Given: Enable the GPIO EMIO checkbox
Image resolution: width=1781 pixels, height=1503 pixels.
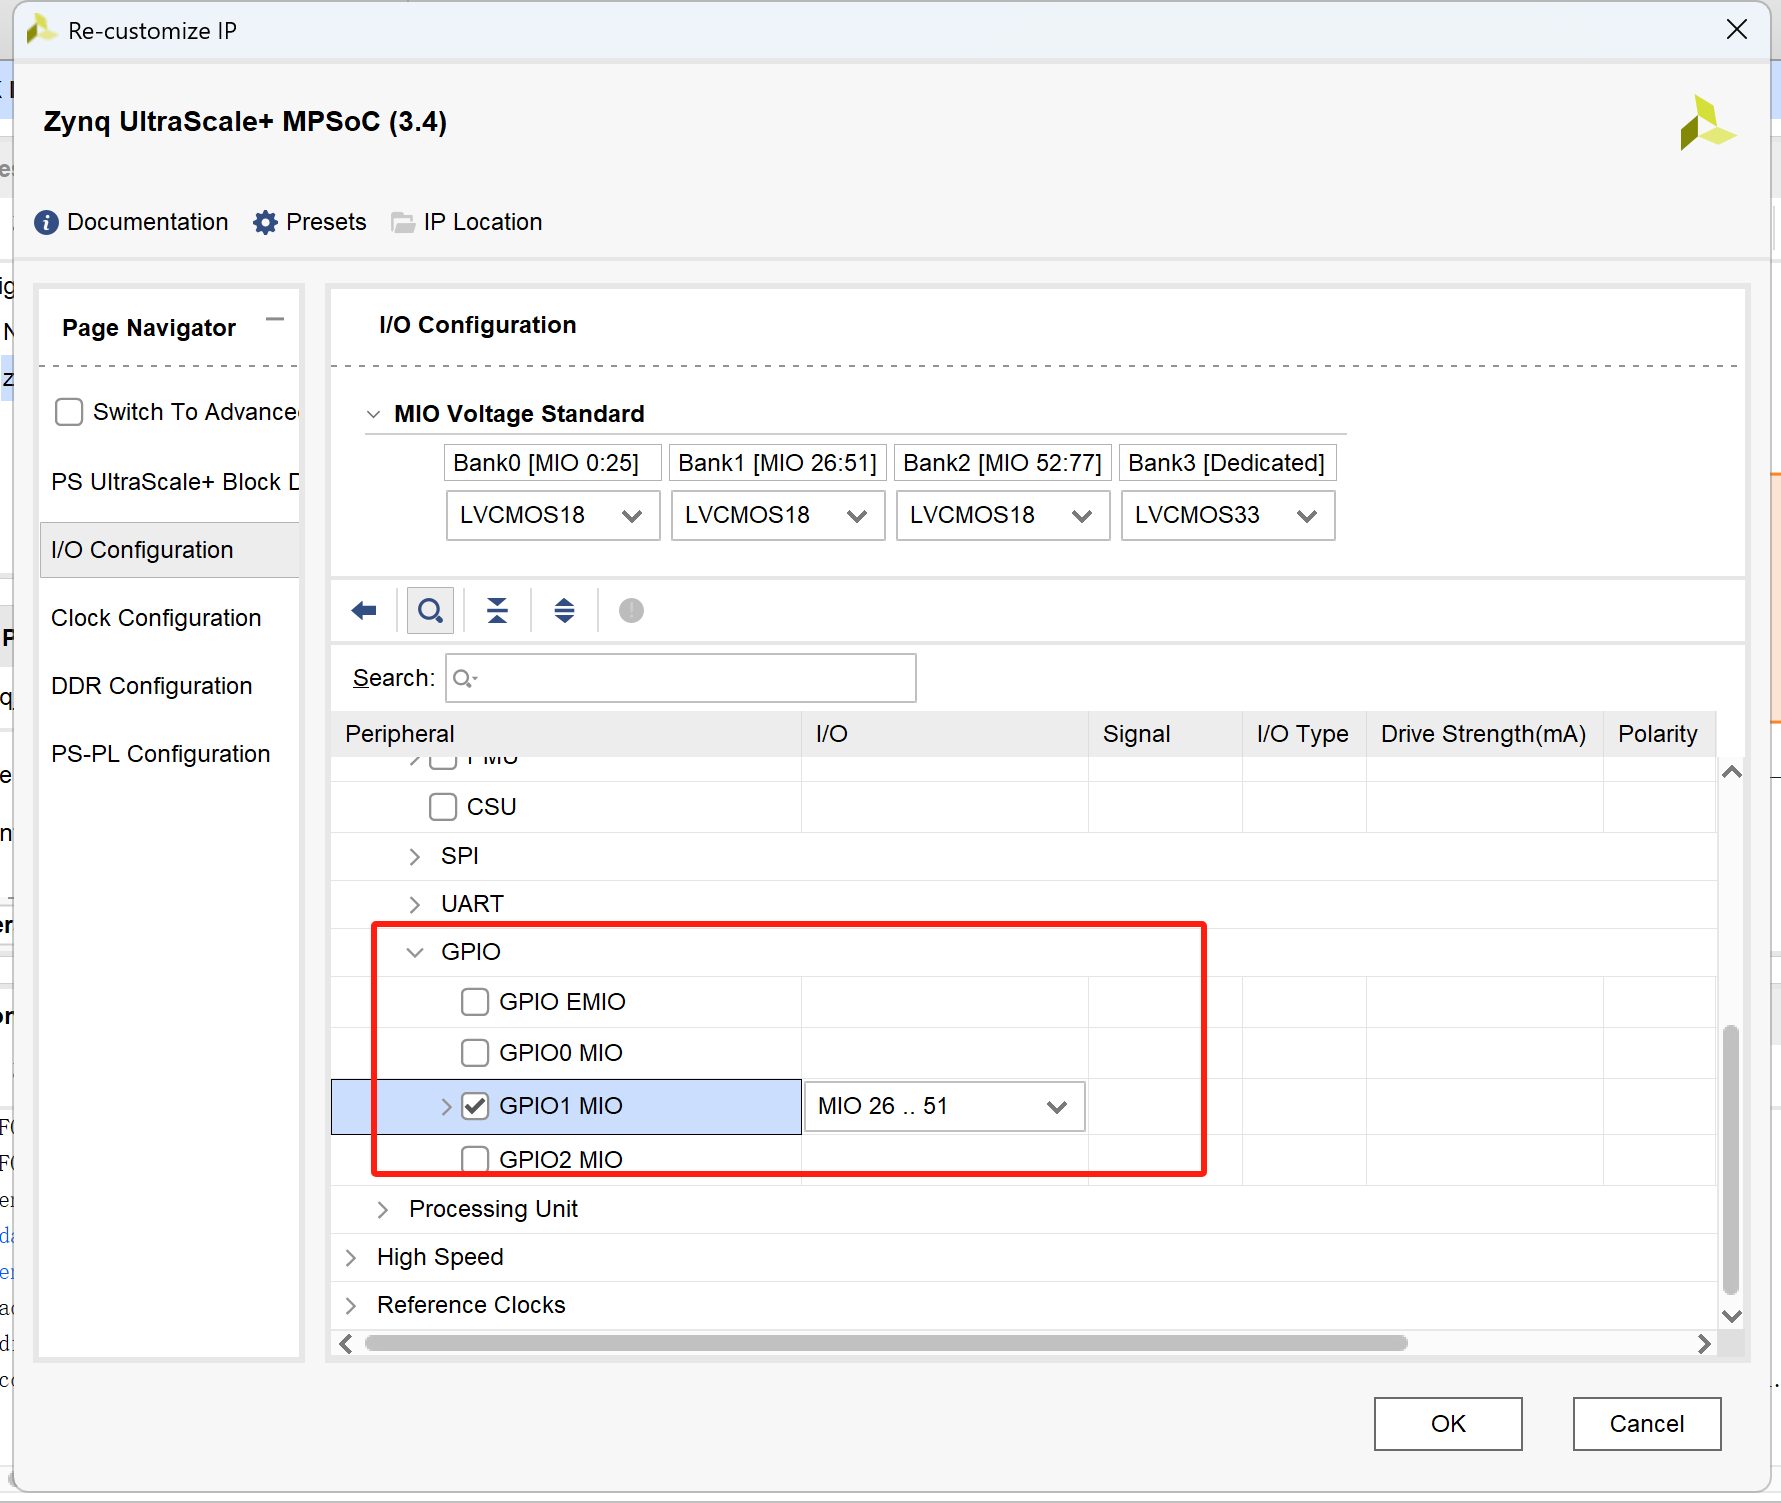Looking at the screenshot, I should coord(475,1002).
